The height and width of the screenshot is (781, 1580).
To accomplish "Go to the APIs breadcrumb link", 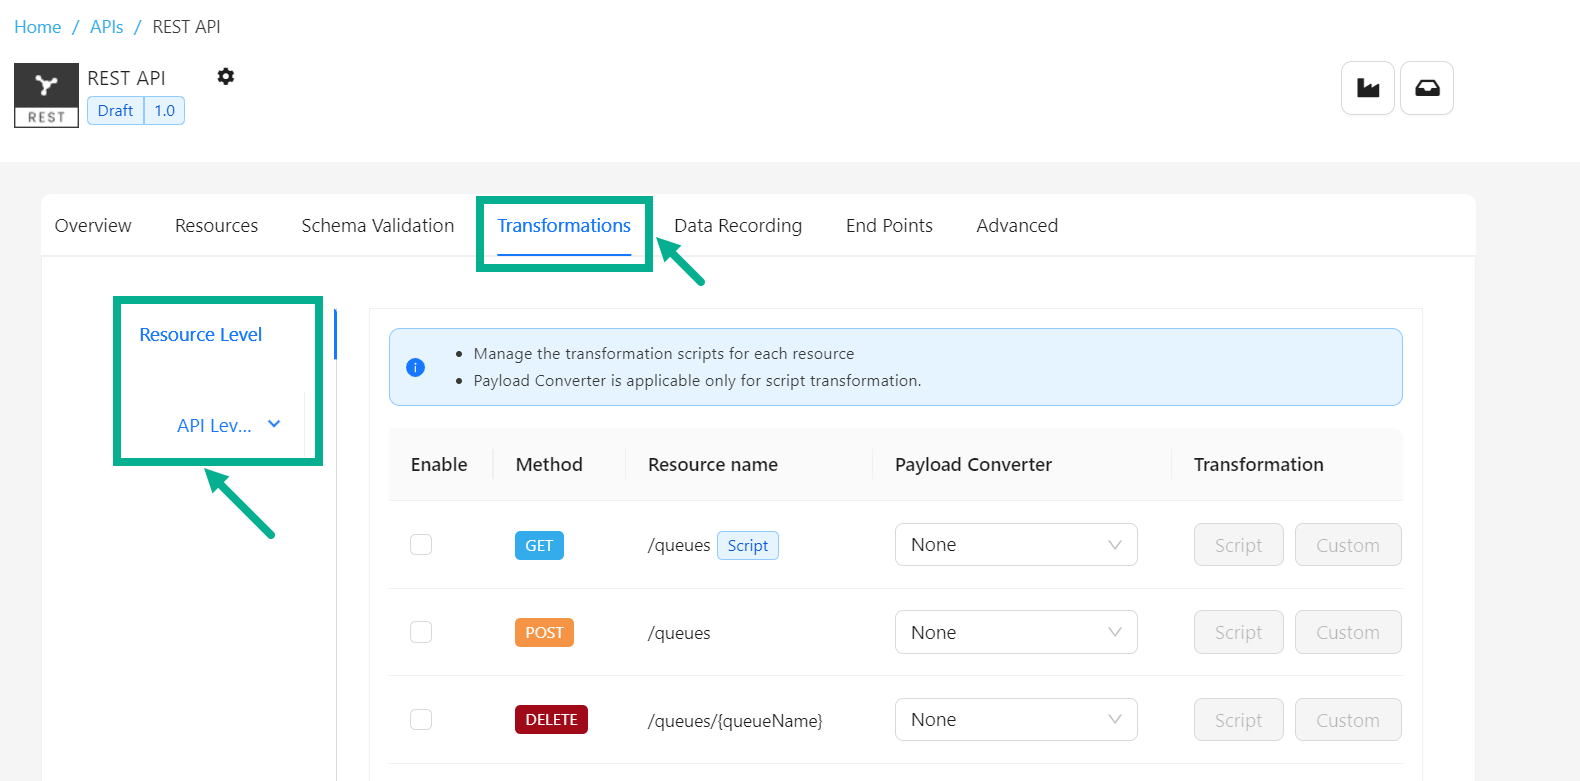I will coord(106,27).
